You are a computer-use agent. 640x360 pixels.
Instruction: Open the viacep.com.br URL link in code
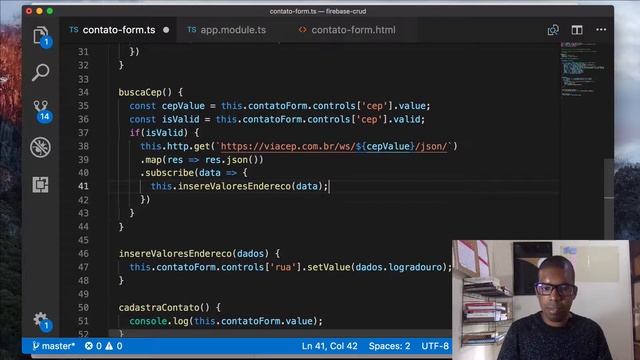coord(334,146)
